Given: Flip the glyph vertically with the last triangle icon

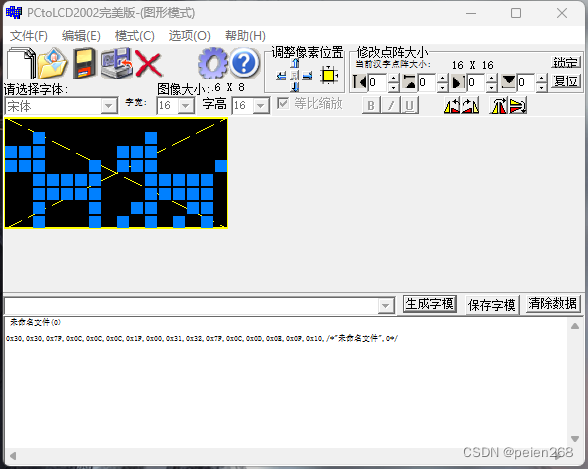Looking at the screenshot, I should (x=518, y=105).
